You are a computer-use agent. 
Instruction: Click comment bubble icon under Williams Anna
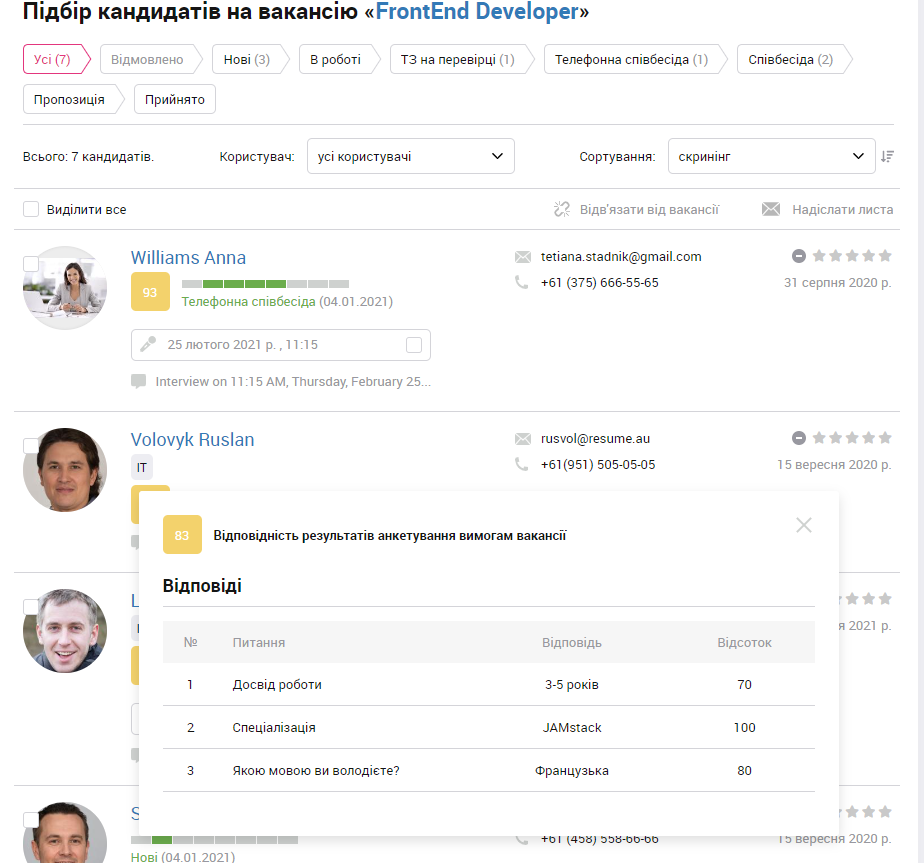138,381
